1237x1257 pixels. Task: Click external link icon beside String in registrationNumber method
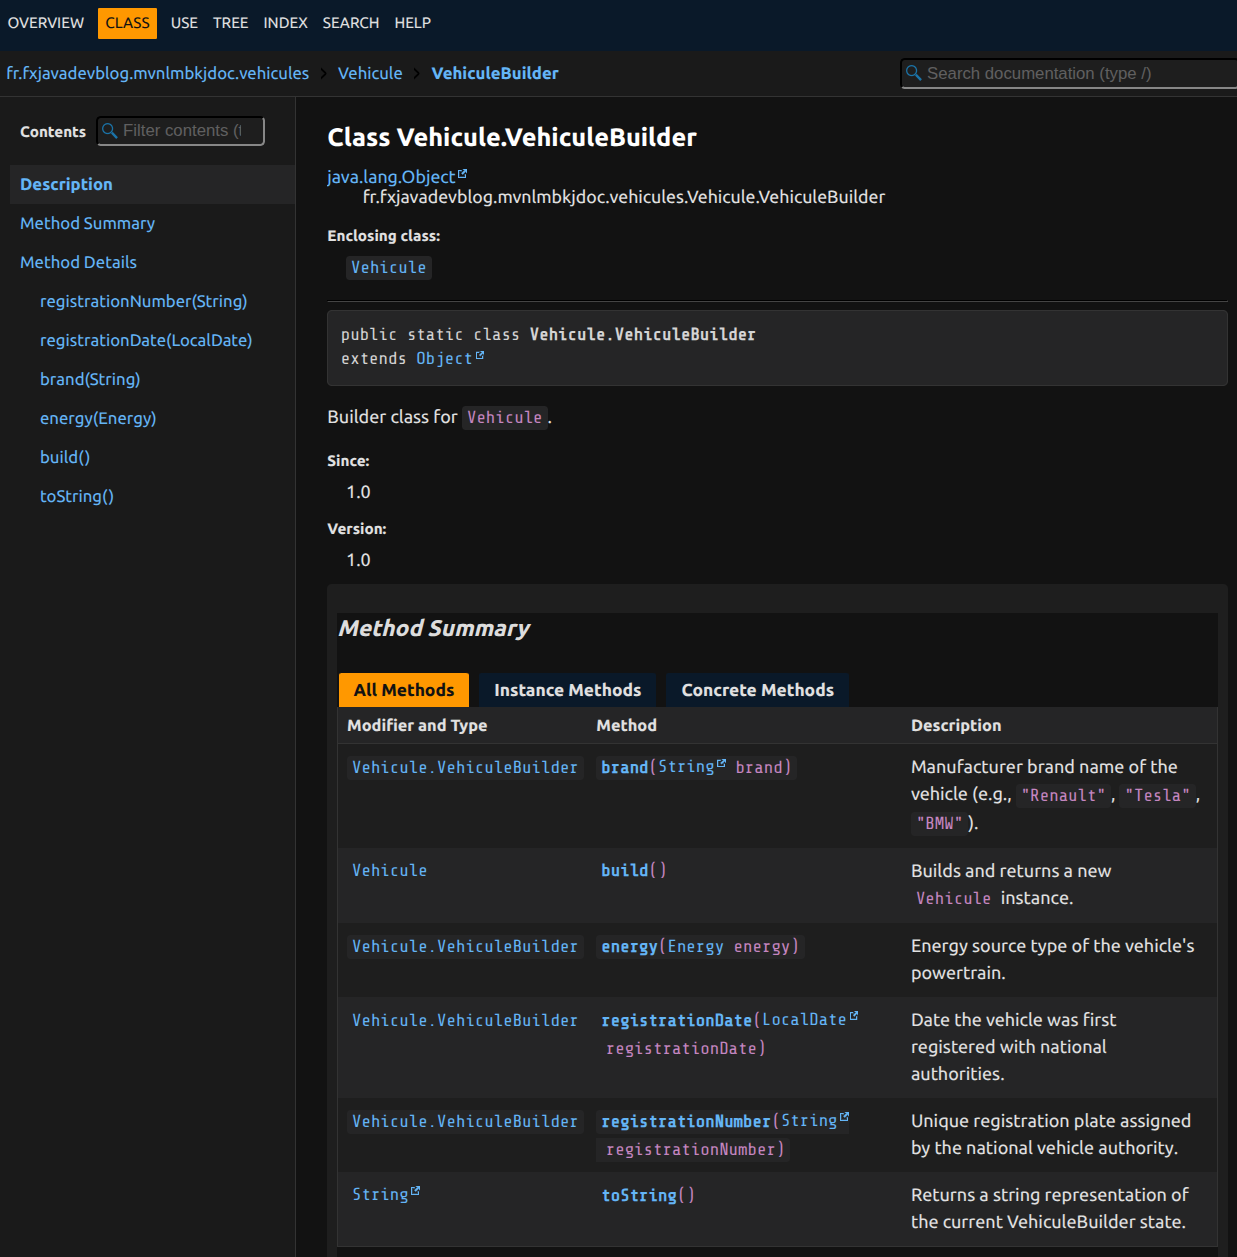(845, 1118)
